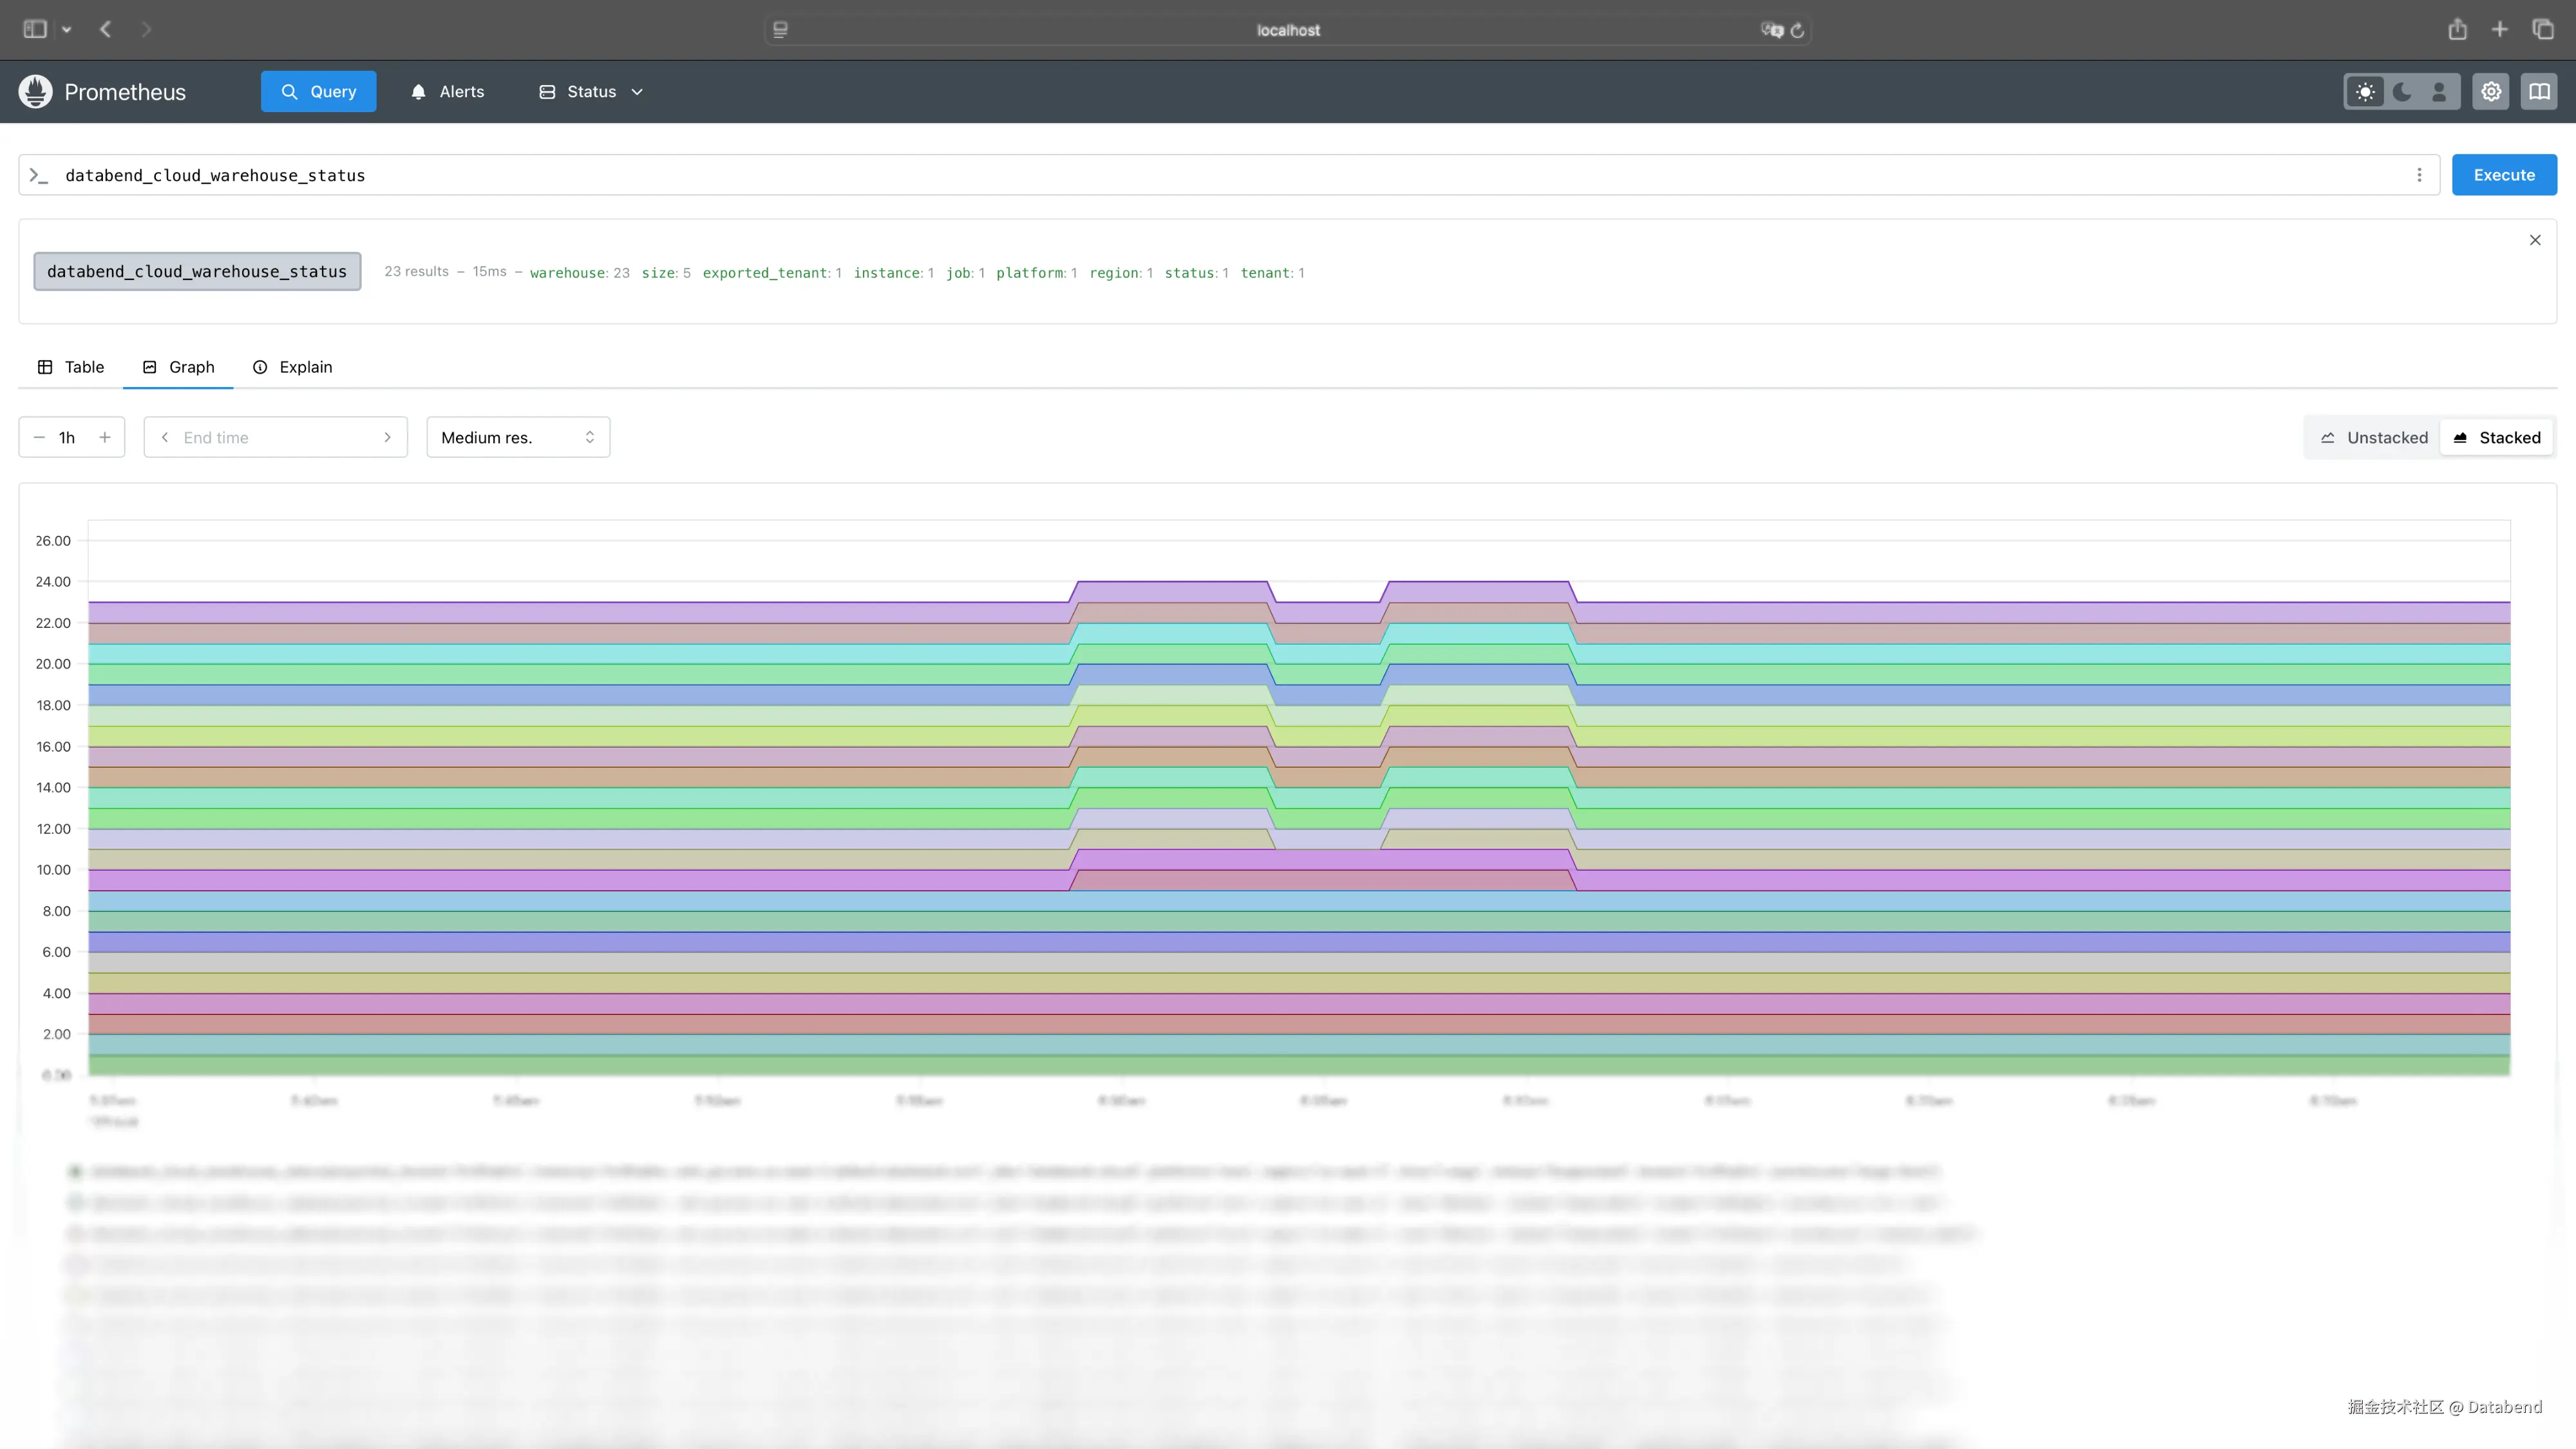Open Medium res. resolution dropdown
The height and width of the screenshot is (1449, 2576).
point(517,437)
